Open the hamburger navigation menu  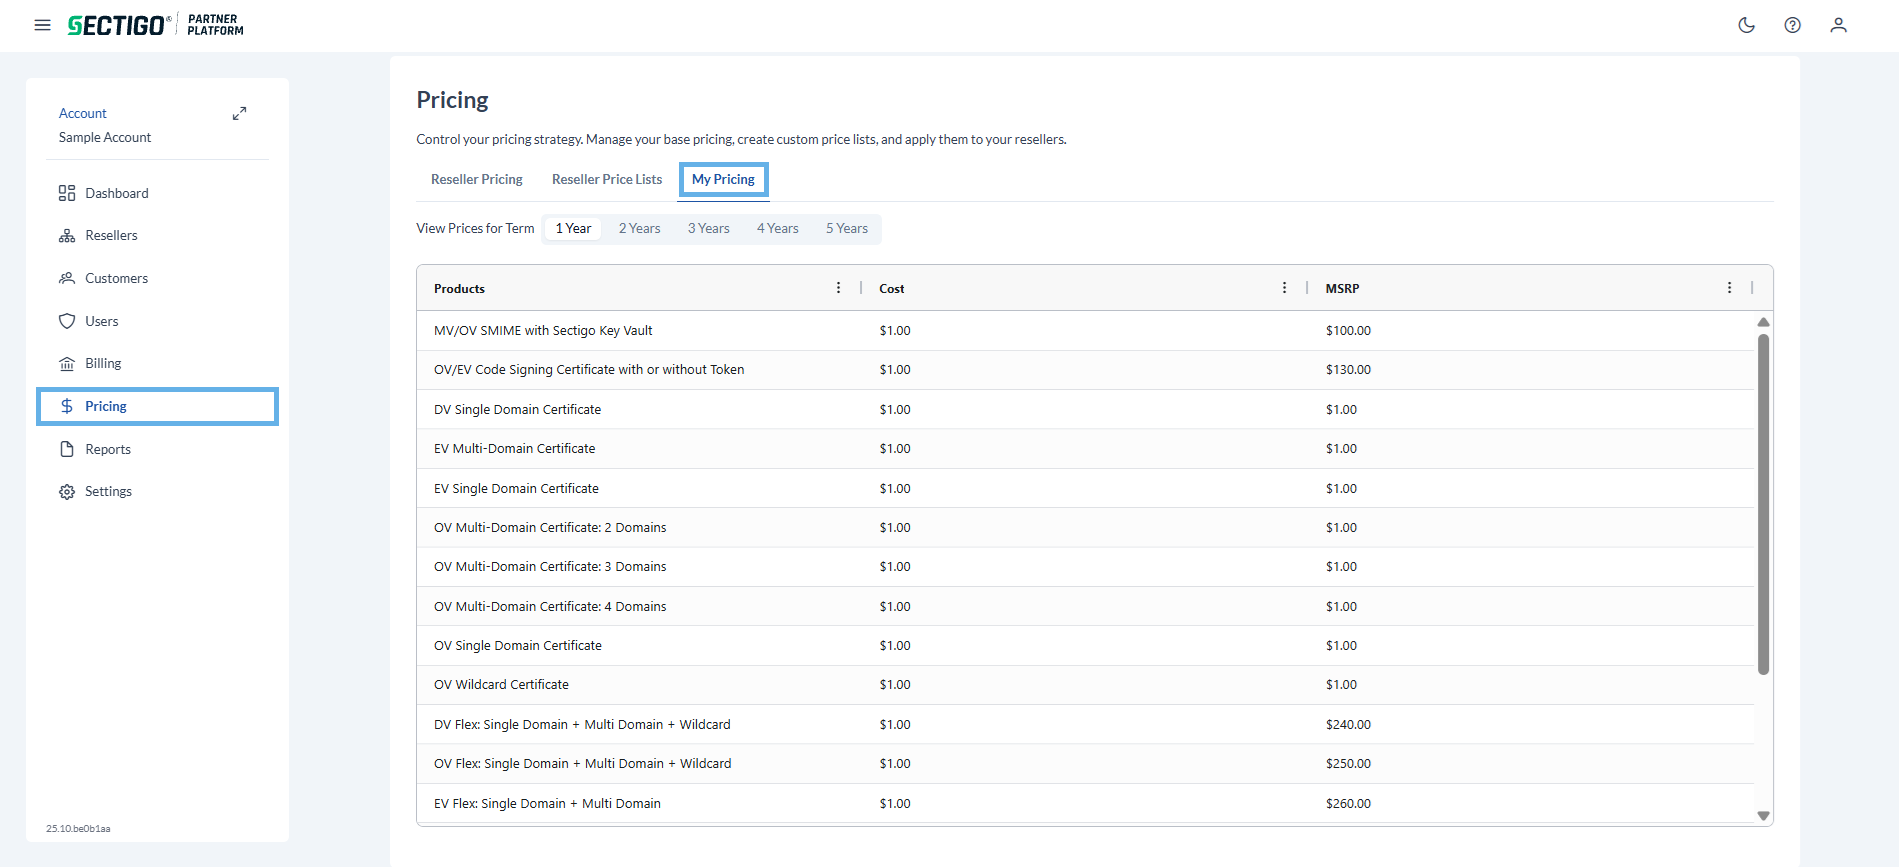[42, 25]
